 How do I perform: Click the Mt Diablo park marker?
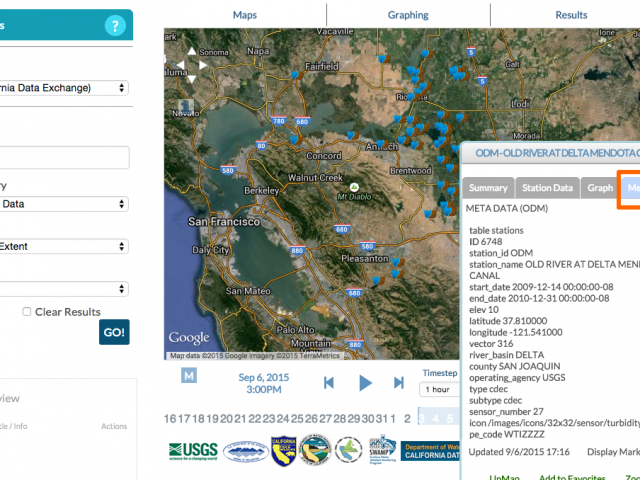tap(354, 187)
